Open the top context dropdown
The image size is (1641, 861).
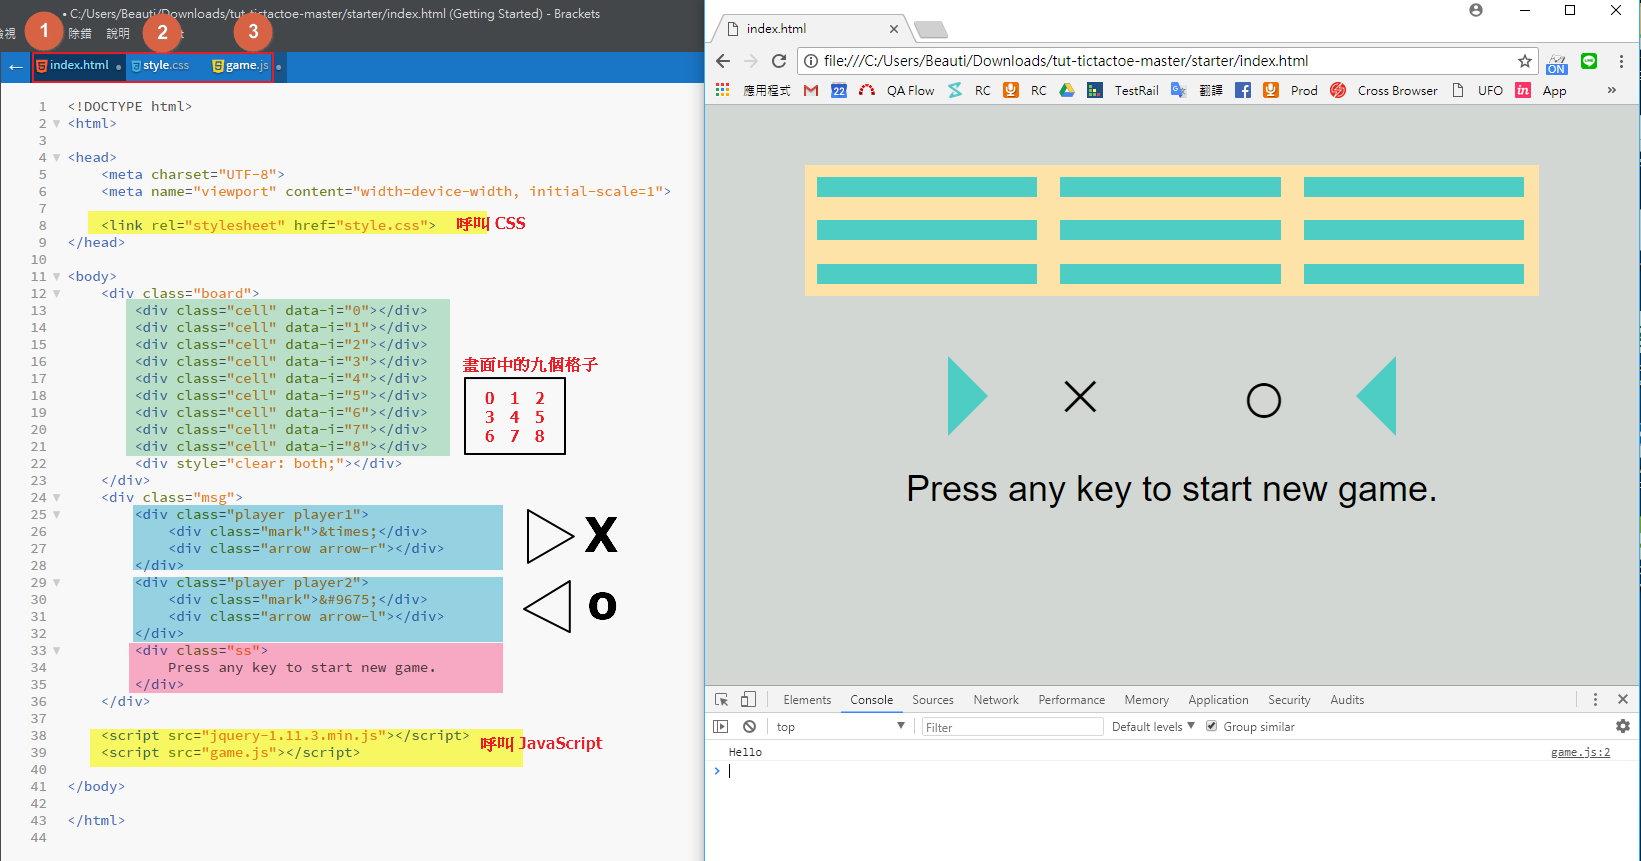[840, 727]
